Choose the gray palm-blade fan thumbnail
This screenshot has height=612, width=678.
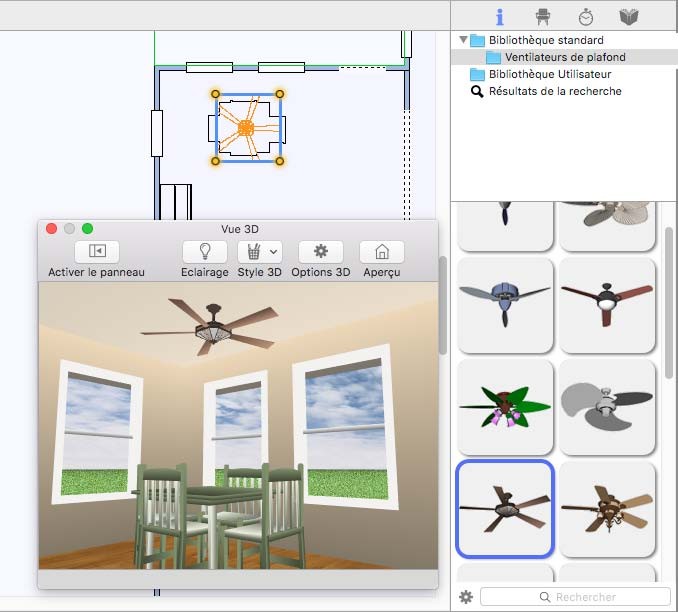[x=607, y=406]
